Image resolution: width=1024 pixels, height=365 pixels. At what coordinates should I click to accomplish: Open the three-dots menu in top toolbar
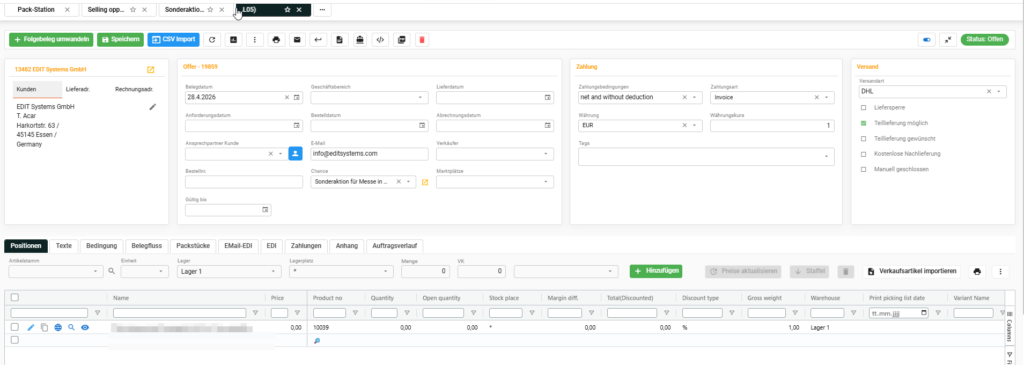pyautogui.click(x=254, y=40)
